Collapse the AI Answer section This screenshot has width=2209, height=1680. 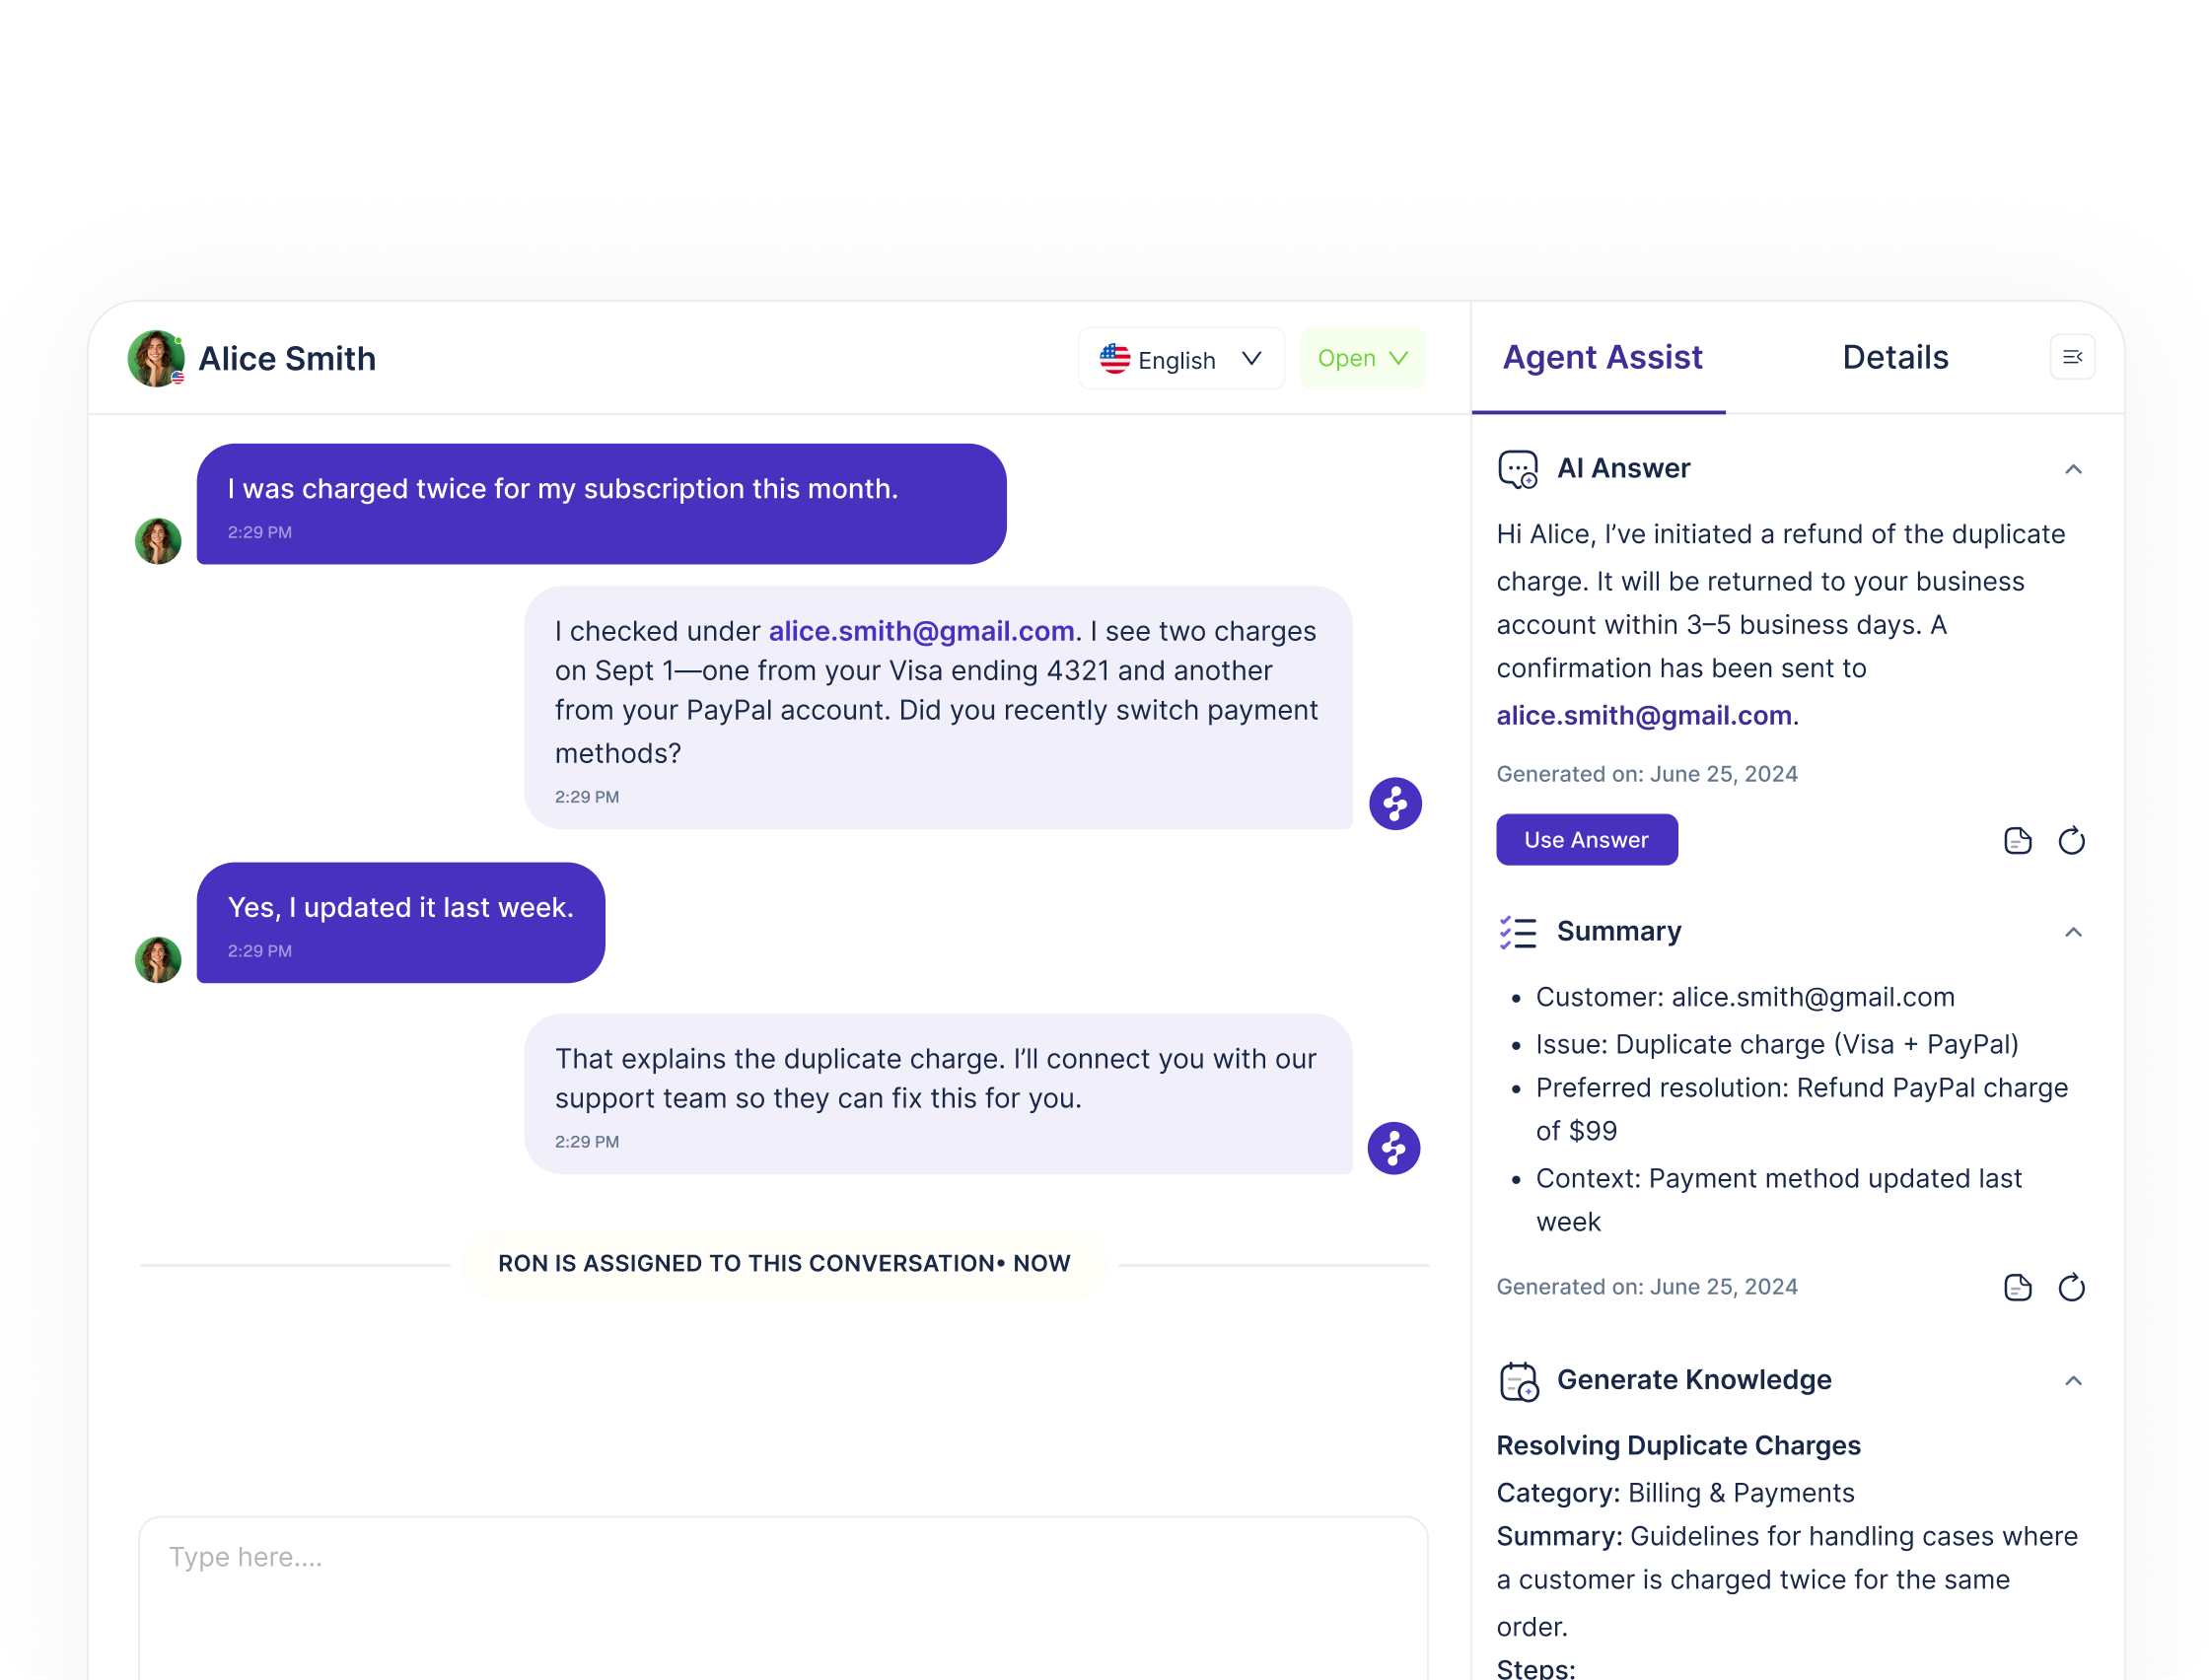(x=2073, y=469)
